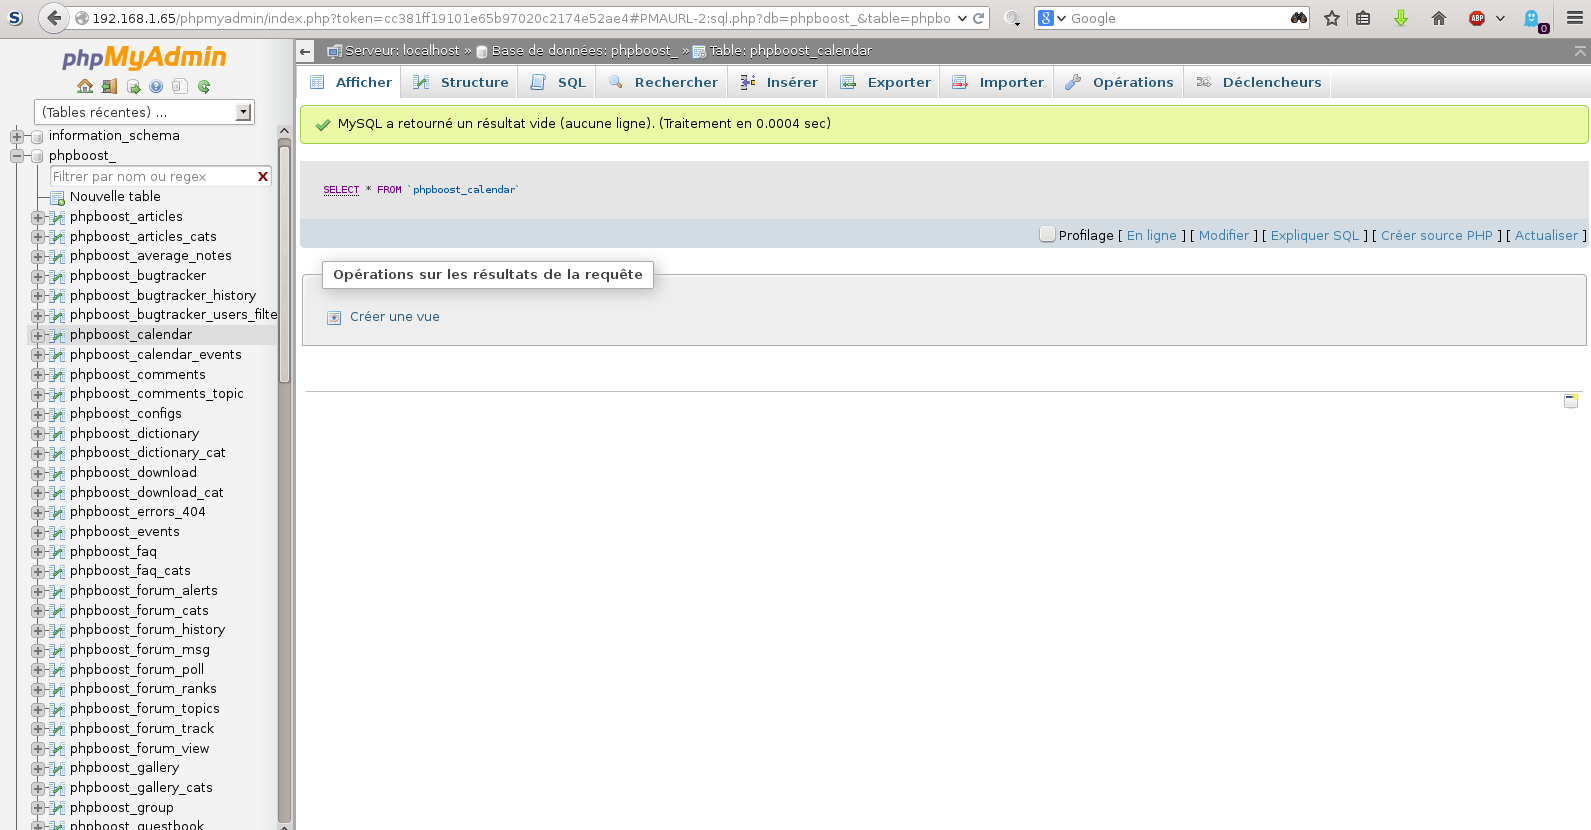Click the Créer une vue link
This screenshot has height=830, width=1591.
(x=394, y=317)
